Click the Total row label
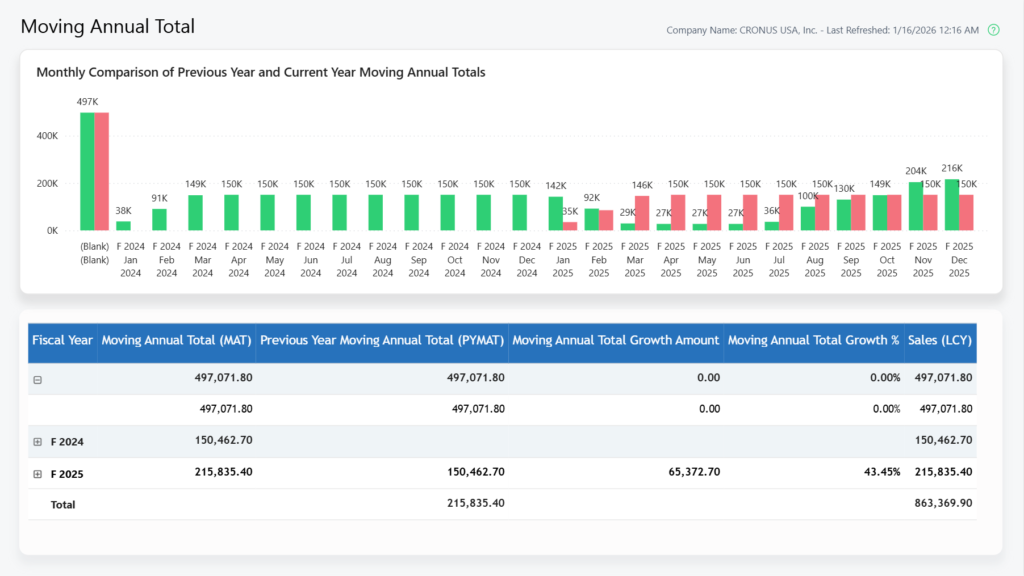Screen dimensions: 1024x576 pyautogui.click(x=63, y=505)
